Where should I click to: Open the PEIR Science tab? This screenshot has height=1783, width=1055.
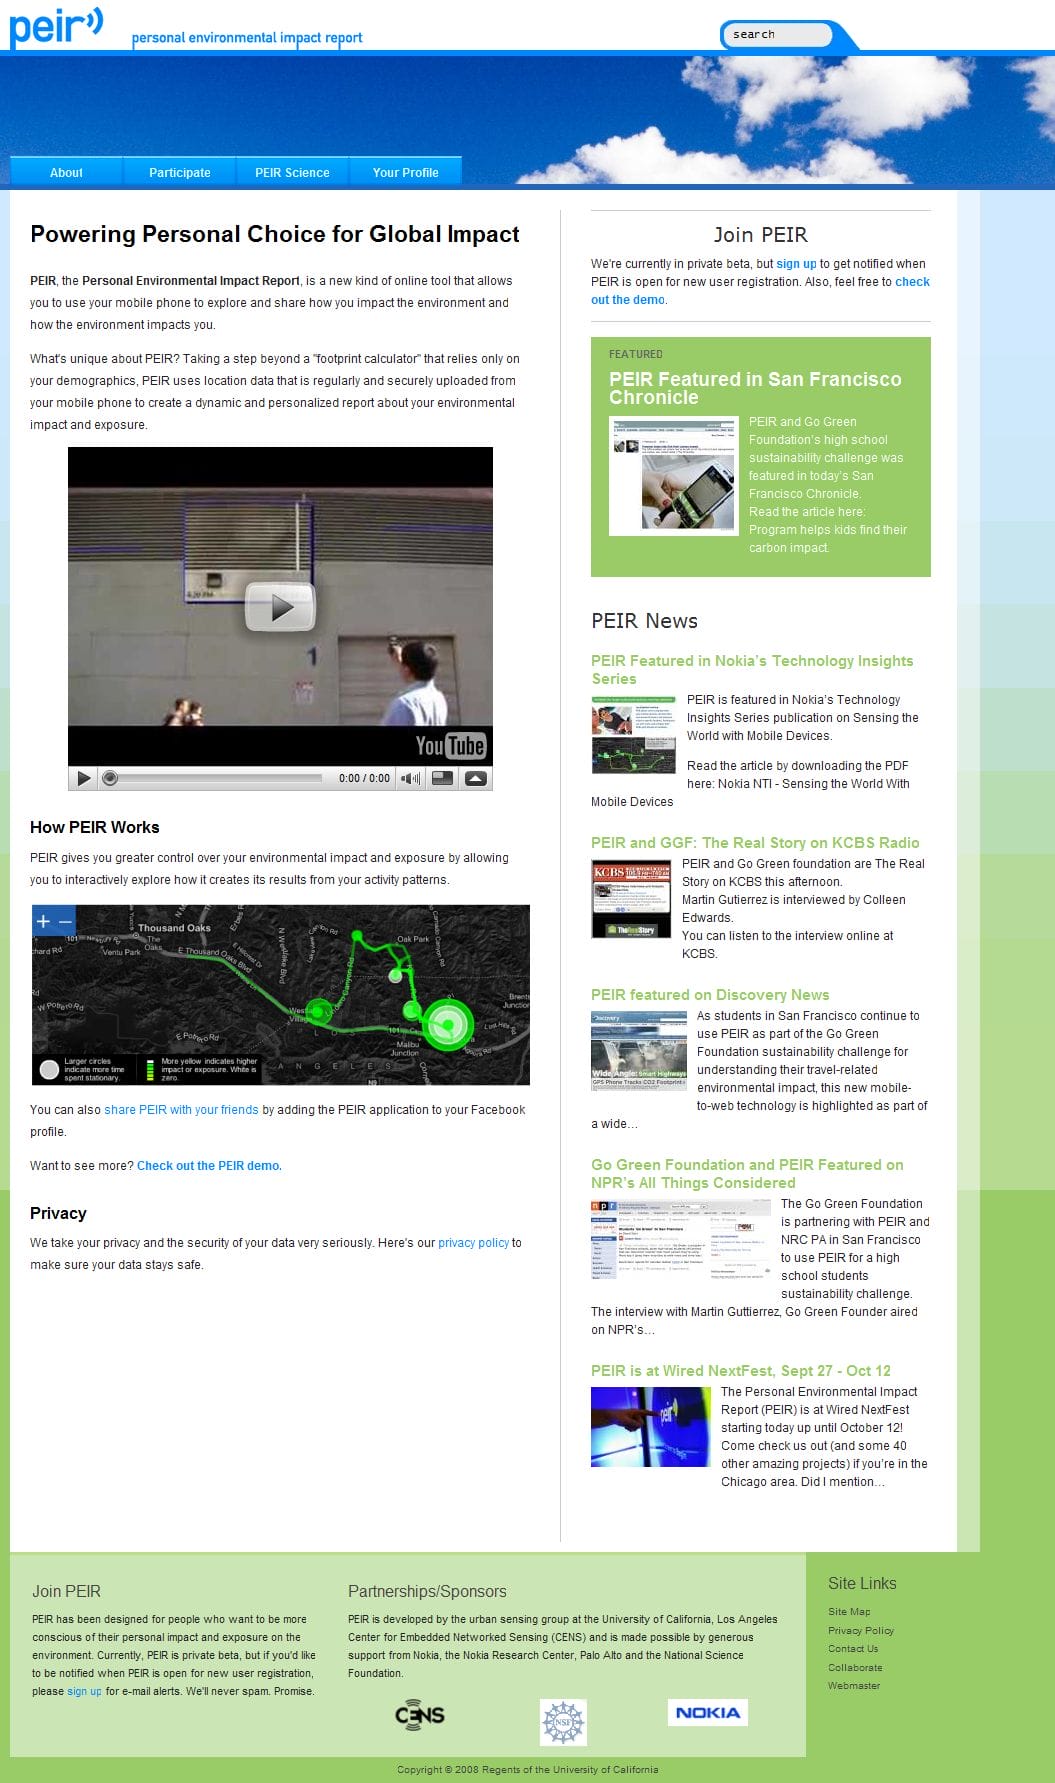click(x=292, y=172)
